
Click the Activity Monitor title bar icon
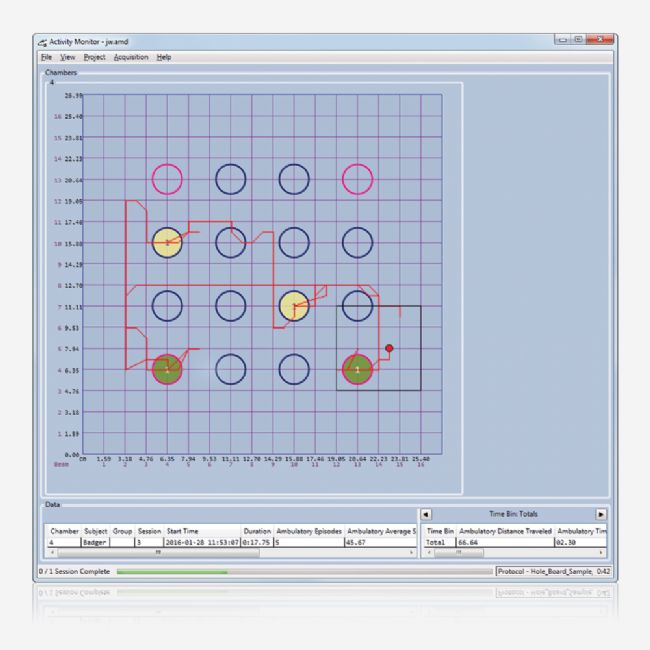tap(41, 41)
